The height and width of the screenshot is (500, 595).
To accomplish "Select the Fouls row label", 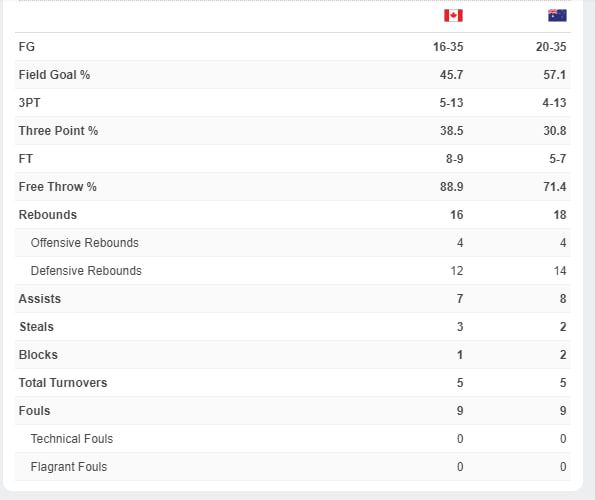I will (35, 411).
